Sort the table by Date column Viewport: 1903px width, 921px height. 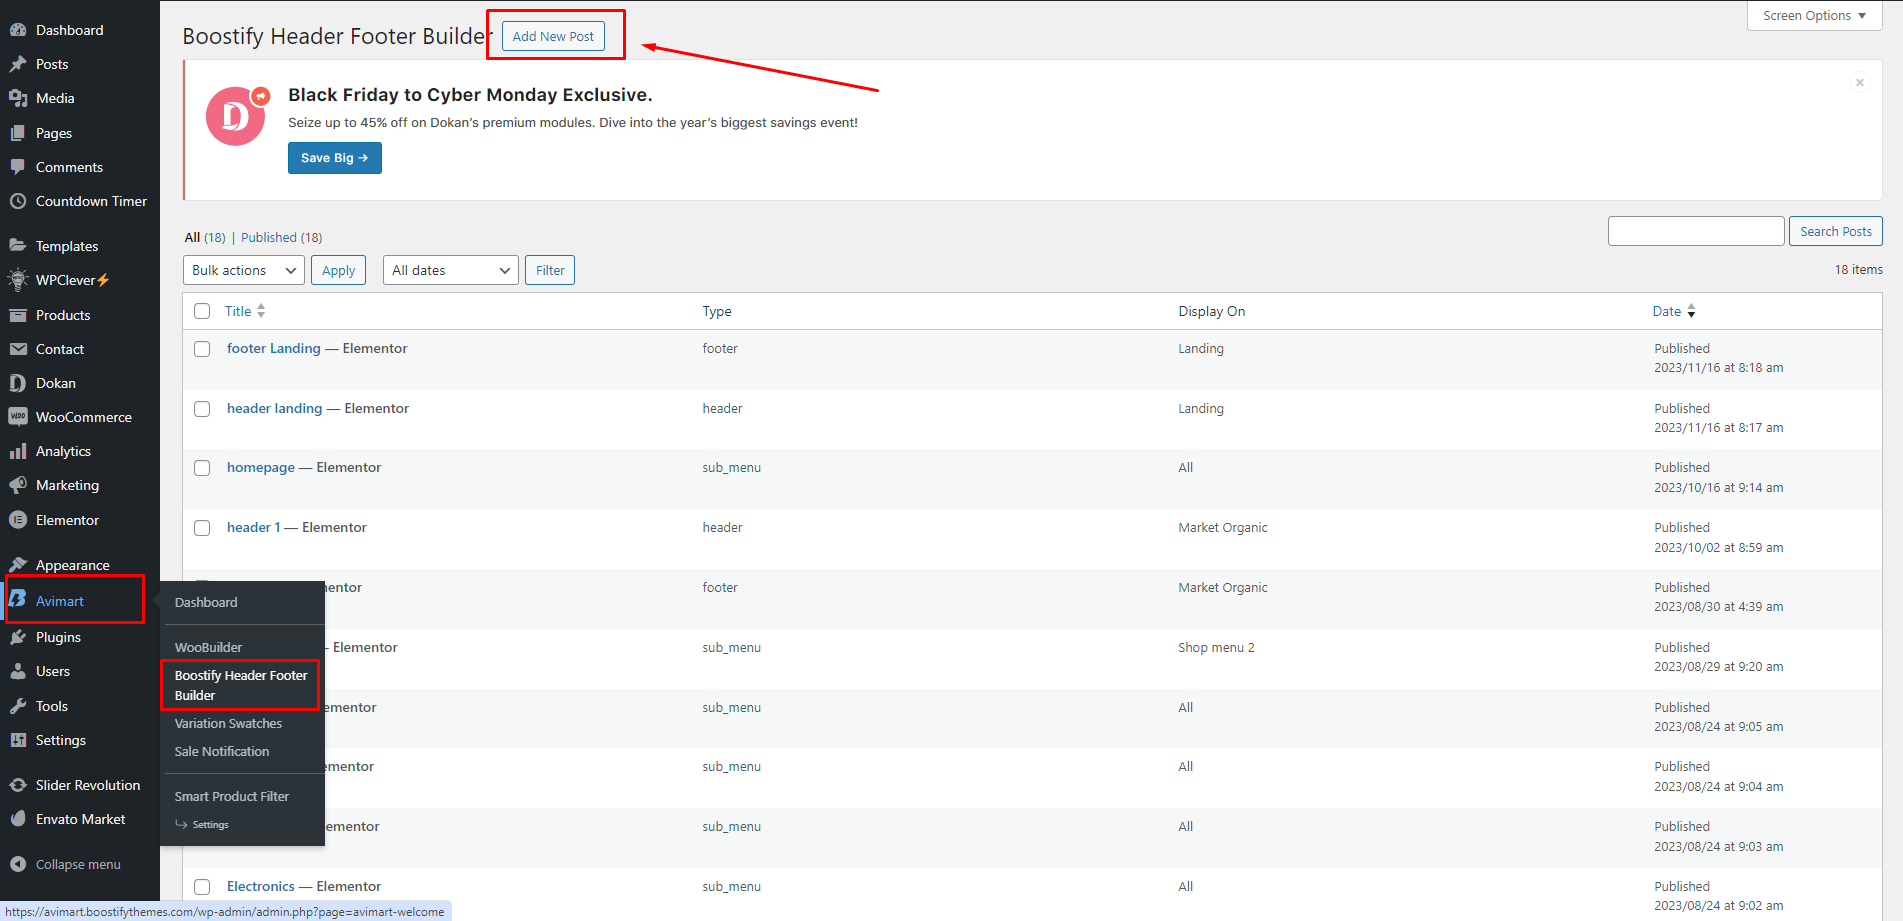tap(1674, 311)
